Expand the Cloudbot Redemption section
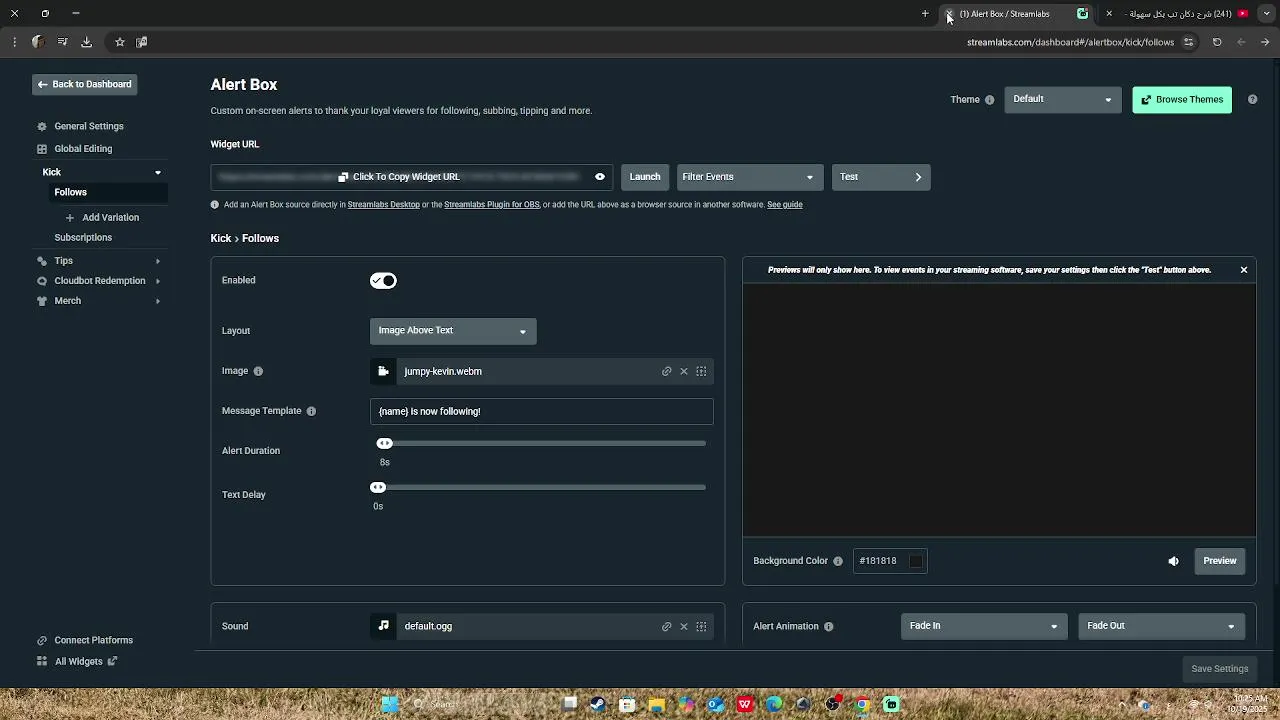1280x720 pixels. point(157,281)
